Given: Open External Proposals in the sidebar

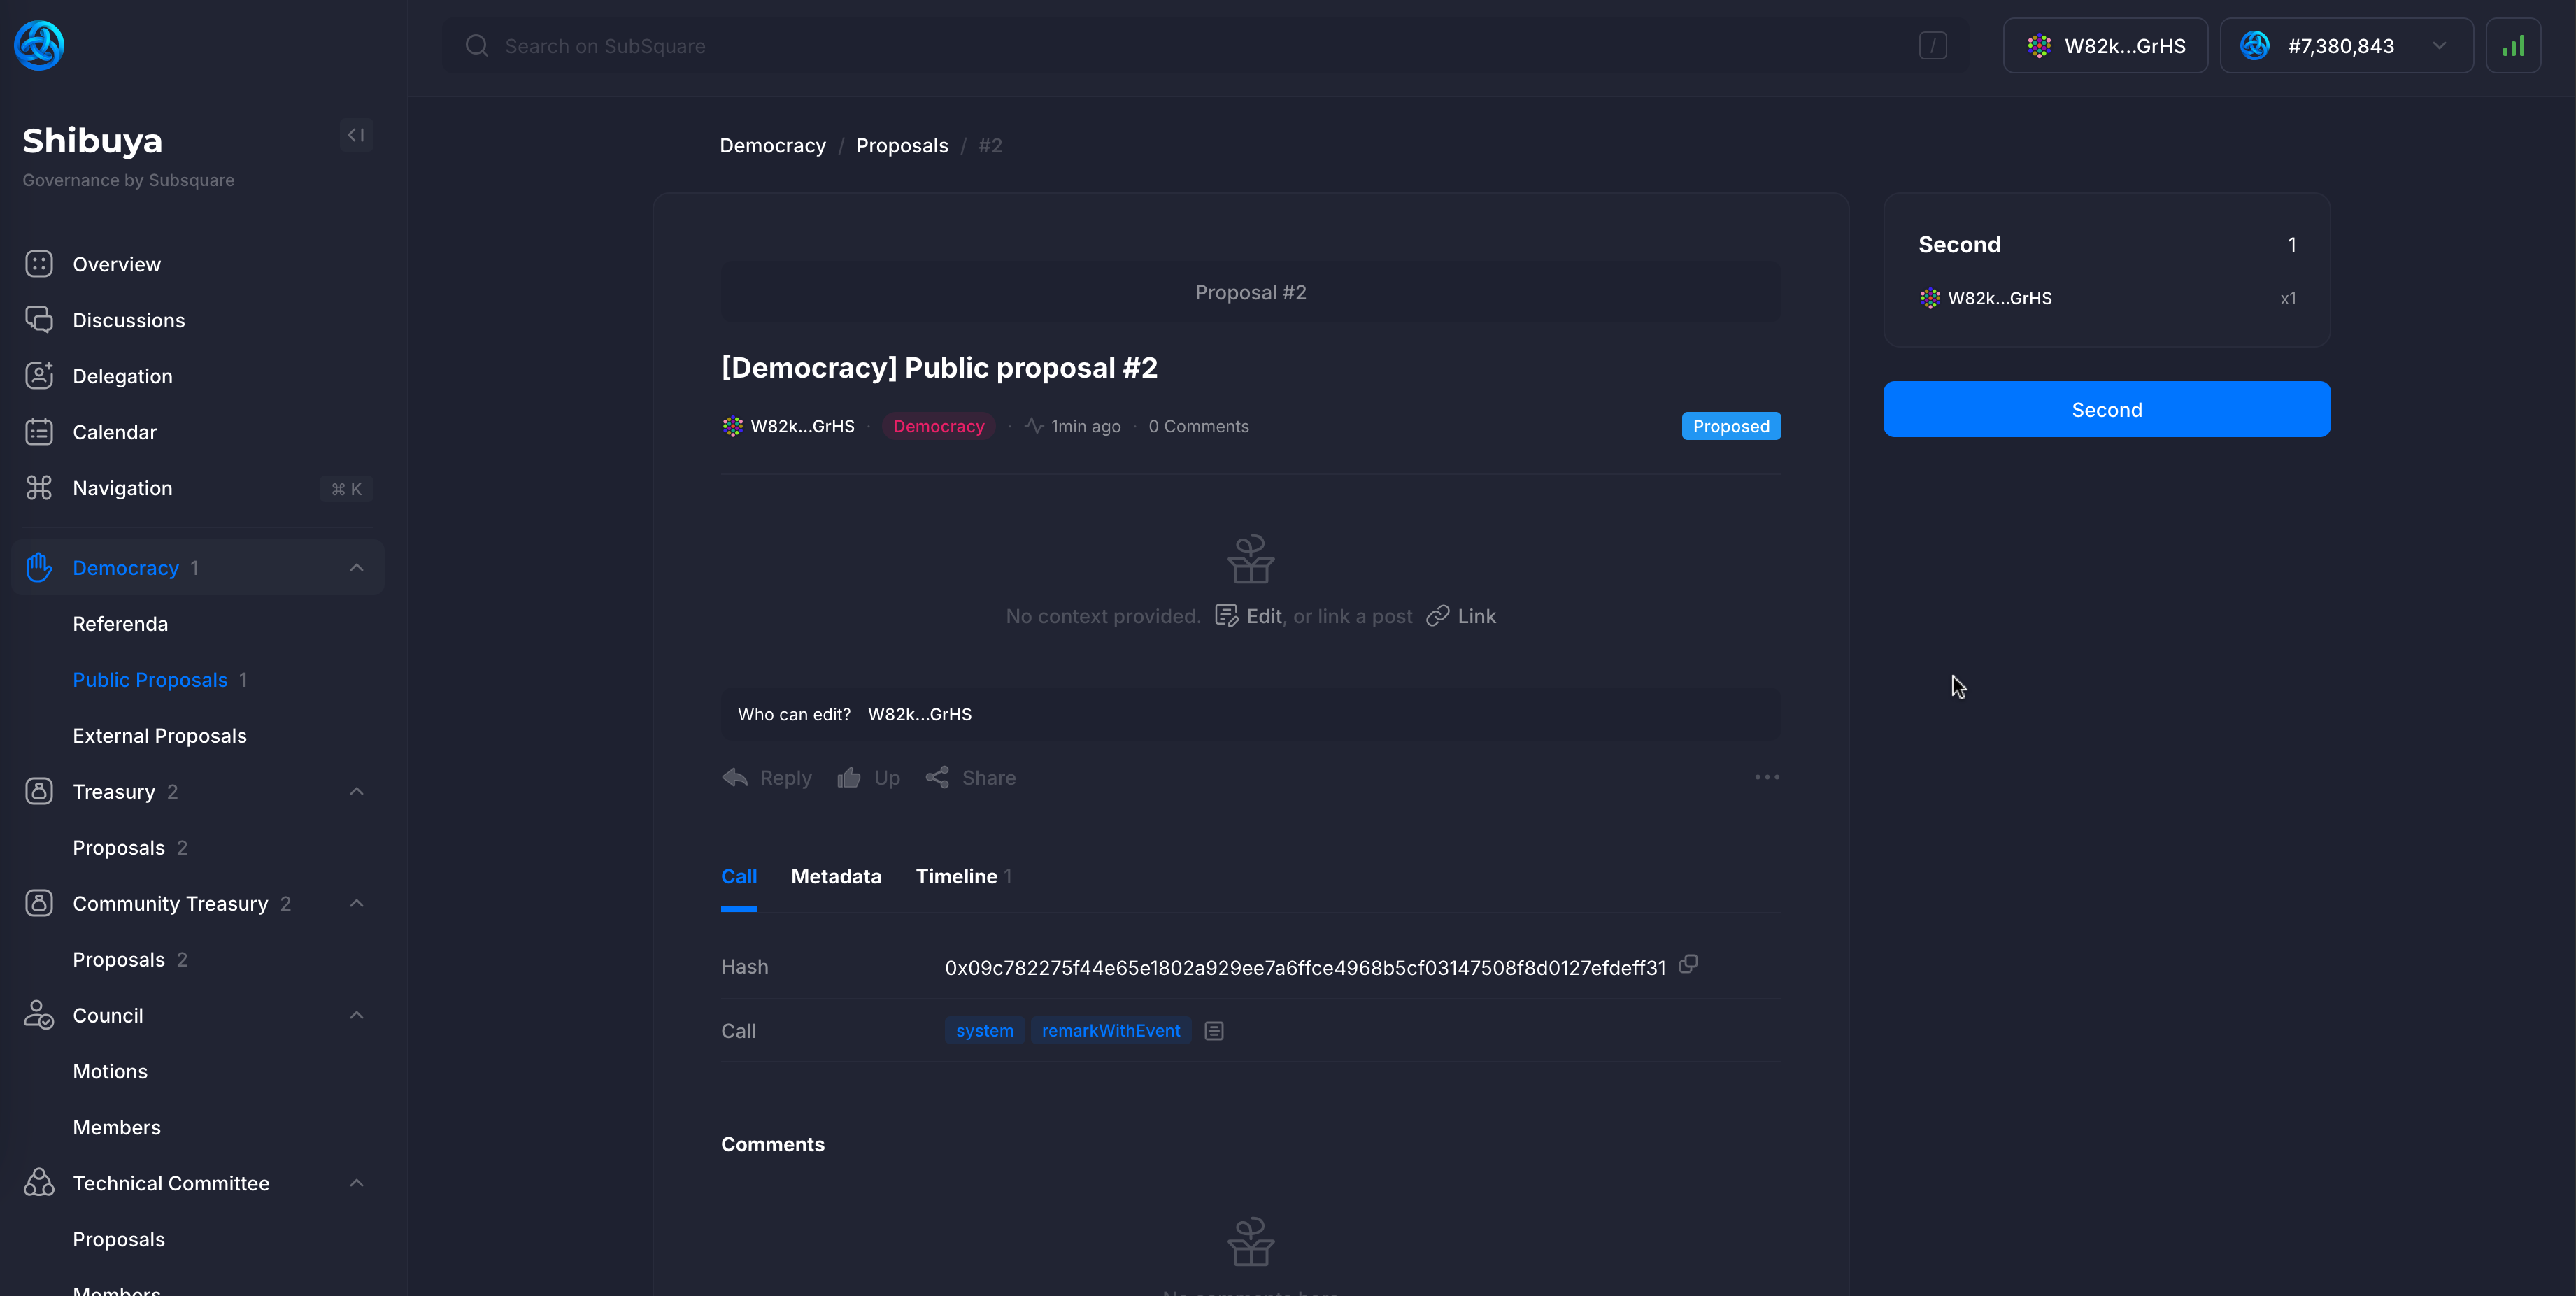Looking at the screenshot, I should pos(160,736).
